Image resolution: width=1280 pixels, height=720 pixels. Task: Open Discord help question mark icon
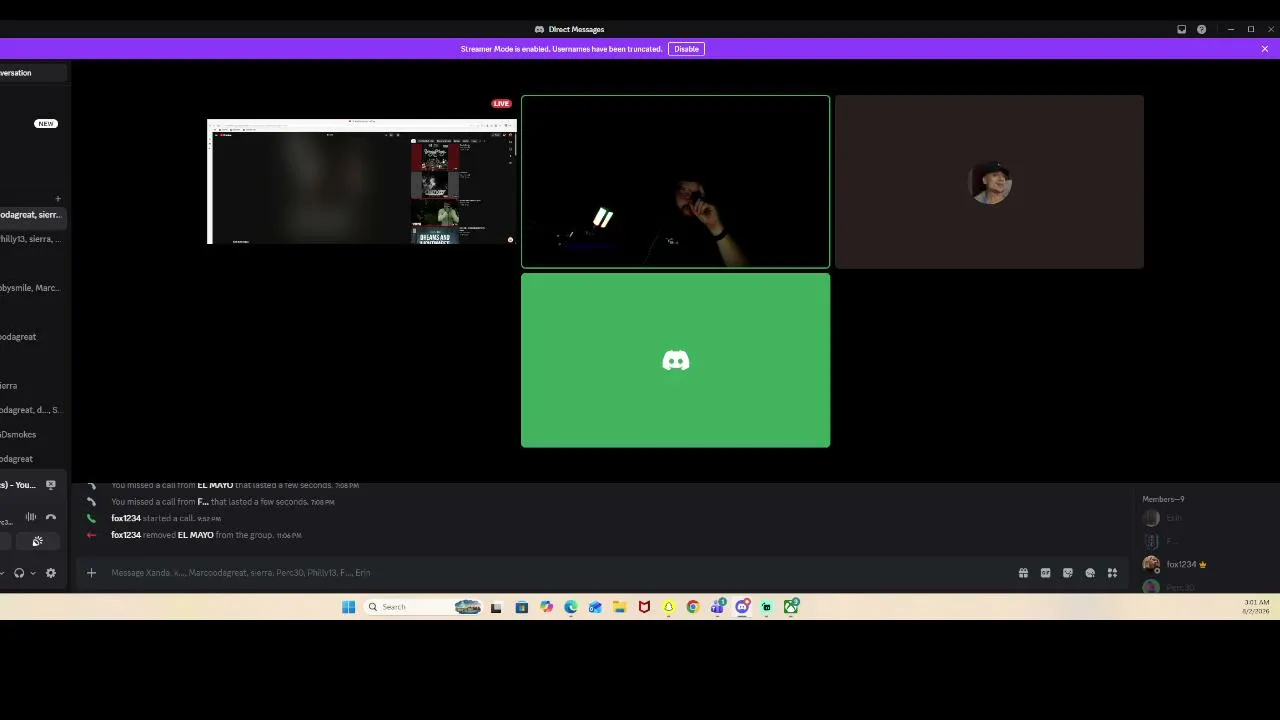(x=1201, y=29)
